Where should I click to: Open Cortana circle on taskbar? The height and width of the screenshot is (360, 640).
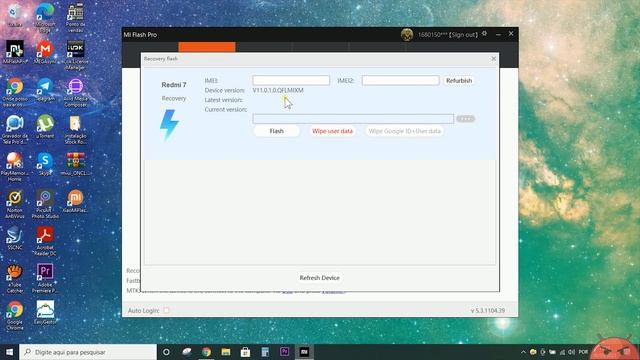[x=166, y=352]
